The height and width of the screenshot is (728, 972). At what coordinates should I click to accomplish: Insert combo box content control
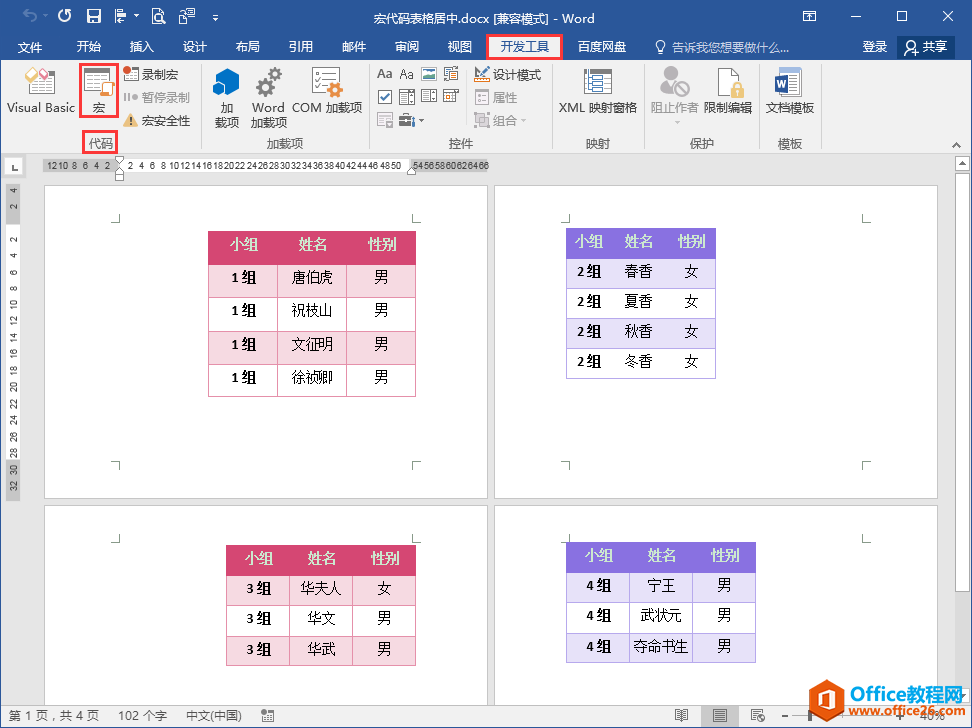[407, 97]
